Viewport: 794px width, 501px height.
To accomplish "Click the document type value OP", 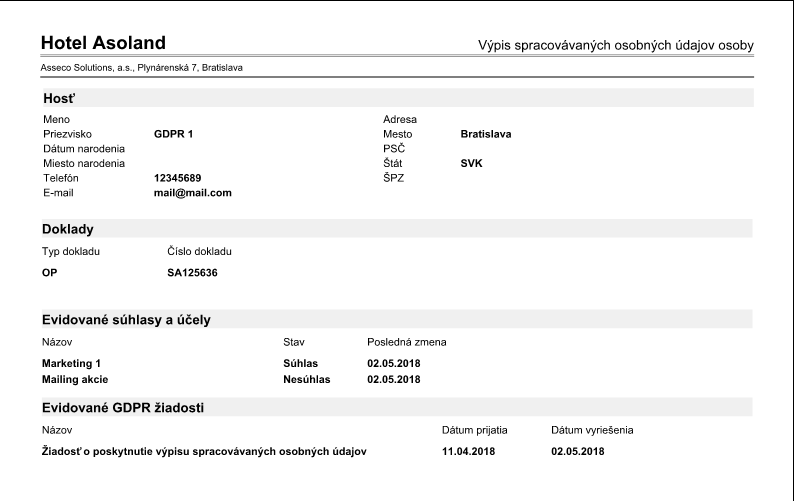I will [49, 272].
